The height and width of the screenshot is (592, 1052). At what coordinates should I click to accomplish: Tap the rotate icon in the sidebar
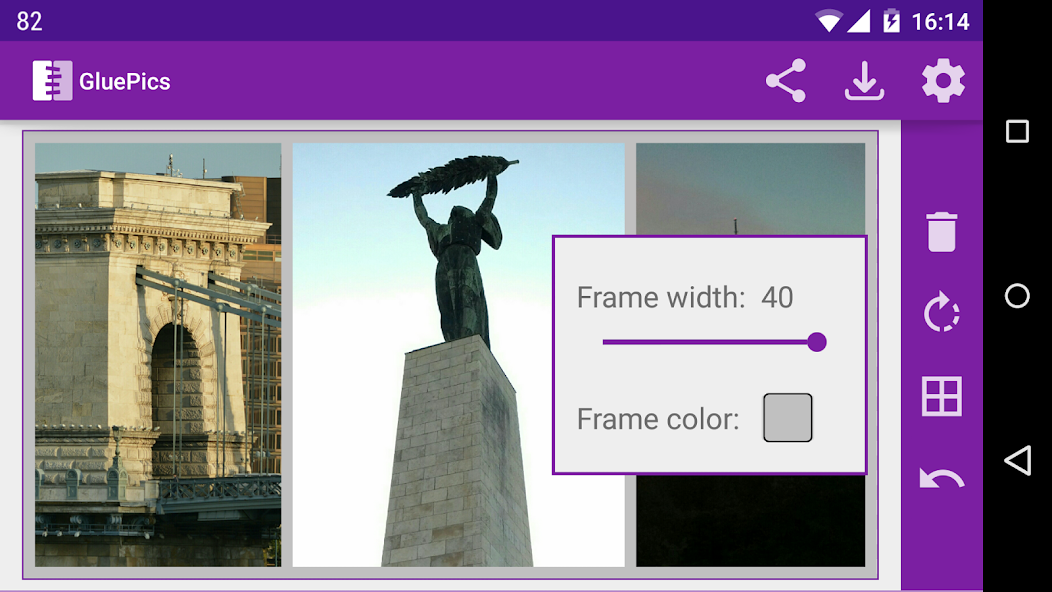tap(941, 312)
